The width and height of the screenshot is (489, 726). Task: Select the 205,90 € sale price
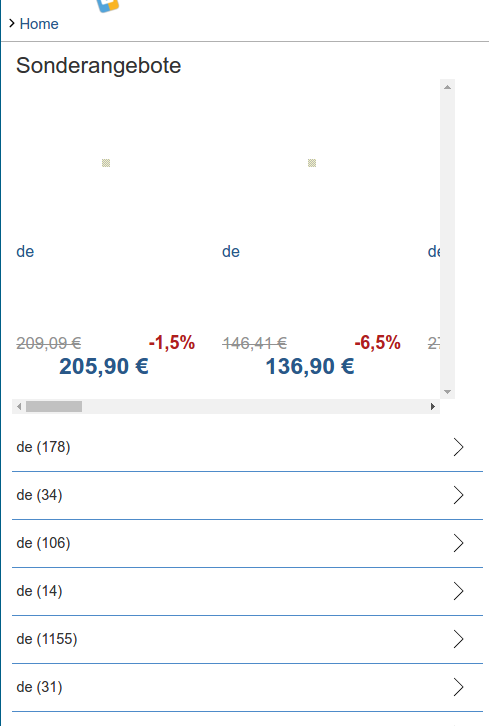tap(104, 366)
